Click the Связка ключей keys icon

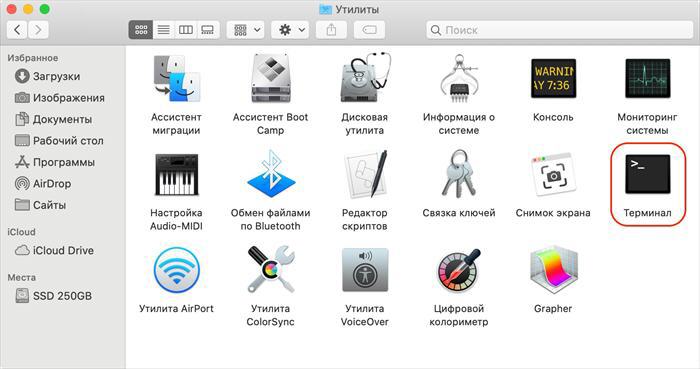(459, 174)
